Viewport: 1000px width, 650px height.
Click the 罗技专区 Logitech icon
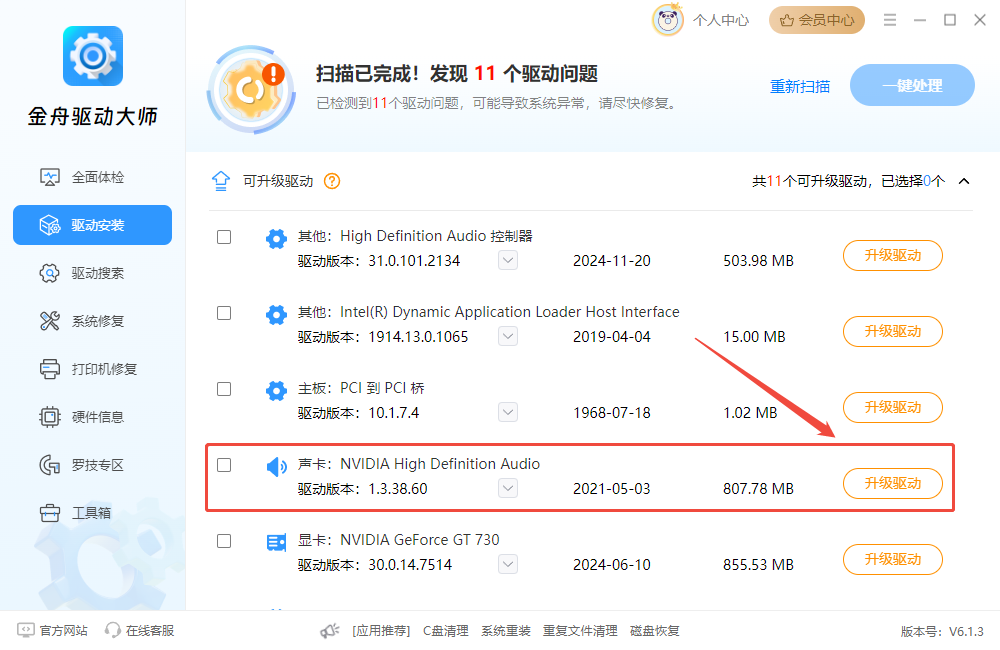pyautogui.click(x=50, y=465)
